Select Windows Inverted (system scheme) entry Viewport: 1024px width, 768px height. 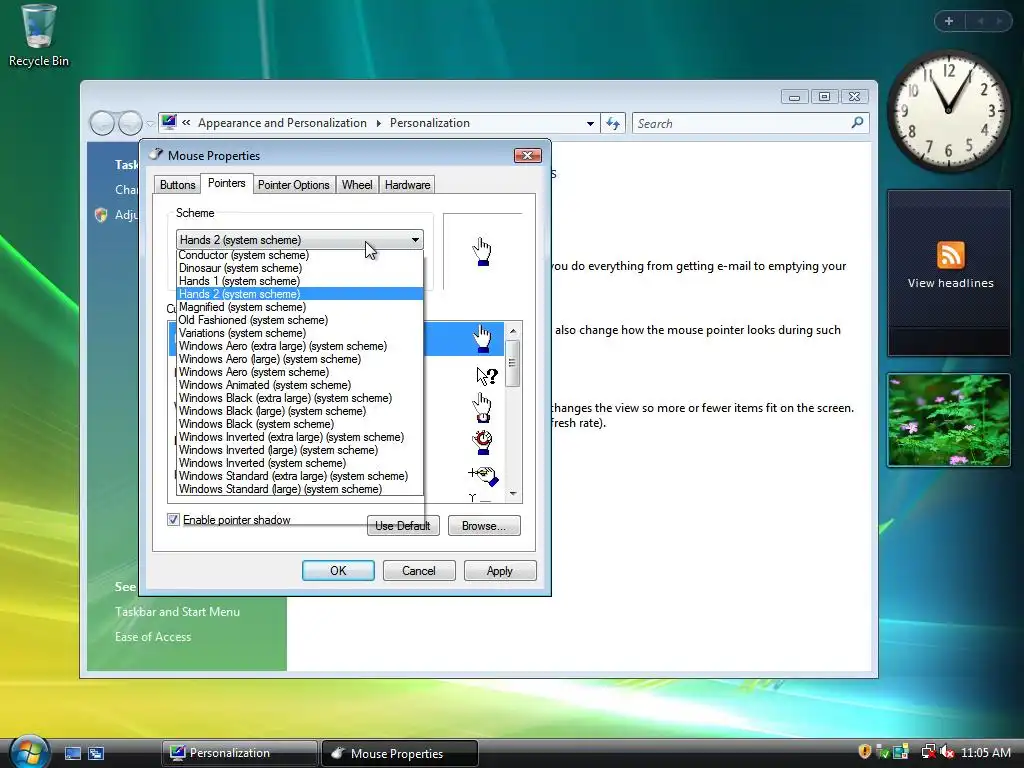pyautogui.click(x=300, y=463)
